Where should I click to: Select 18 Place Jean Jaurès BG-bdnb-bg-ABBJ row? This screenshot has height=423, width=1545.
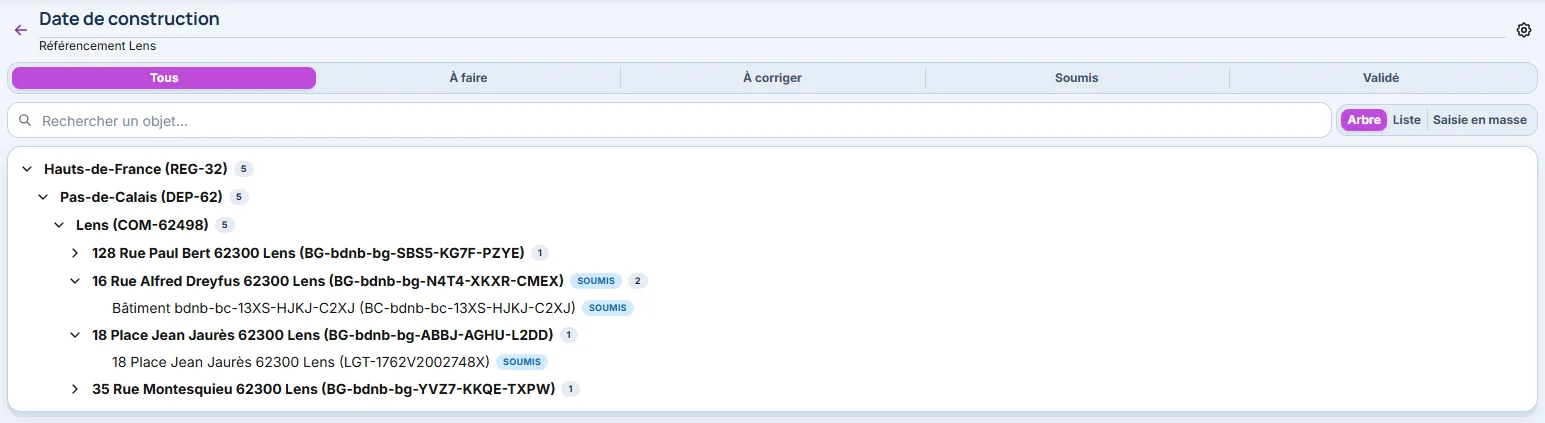(x=323, y=335)
